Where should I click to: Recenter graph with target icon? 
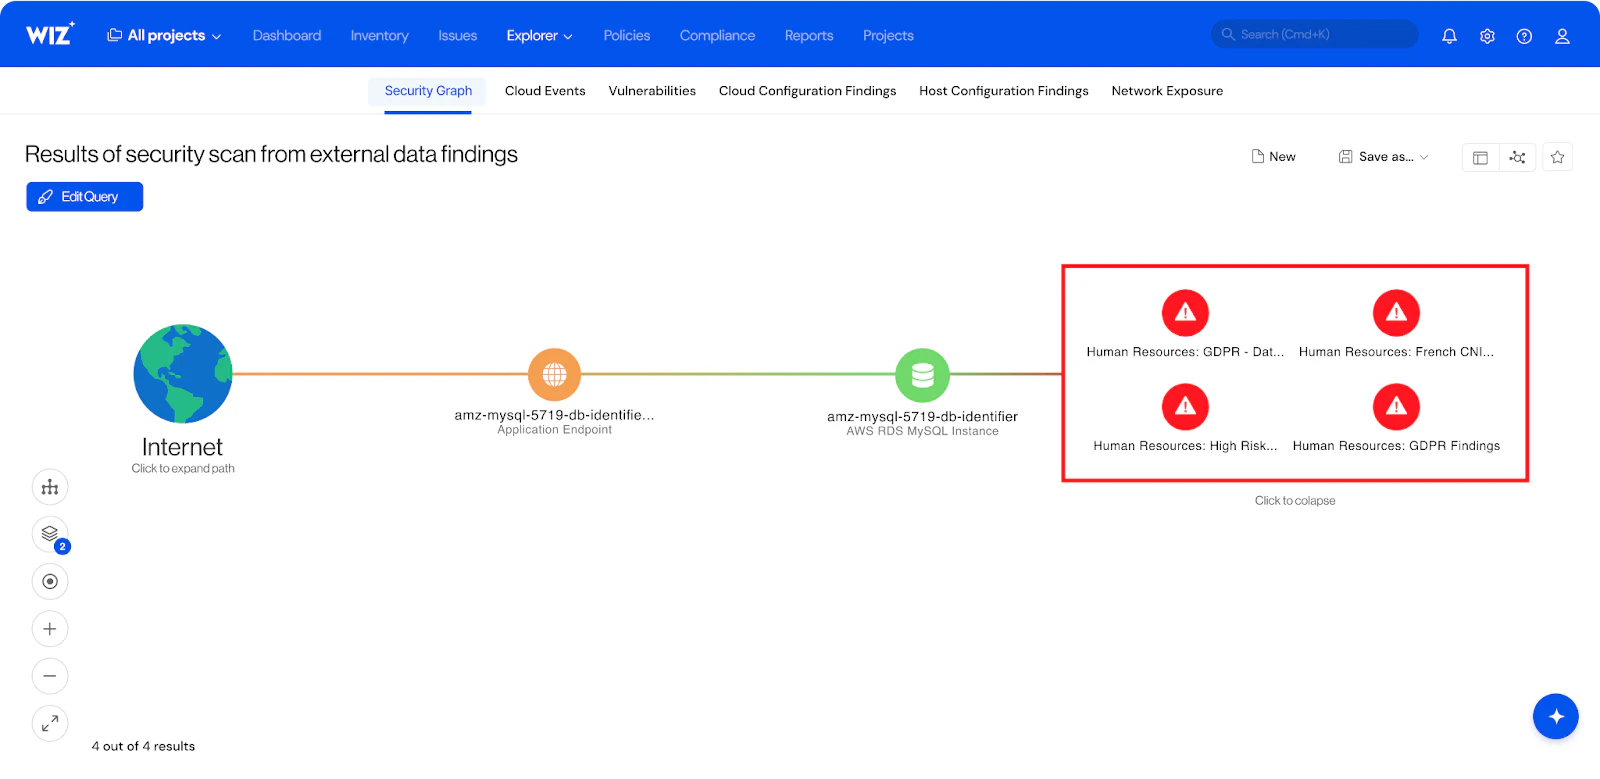(50, 581)
